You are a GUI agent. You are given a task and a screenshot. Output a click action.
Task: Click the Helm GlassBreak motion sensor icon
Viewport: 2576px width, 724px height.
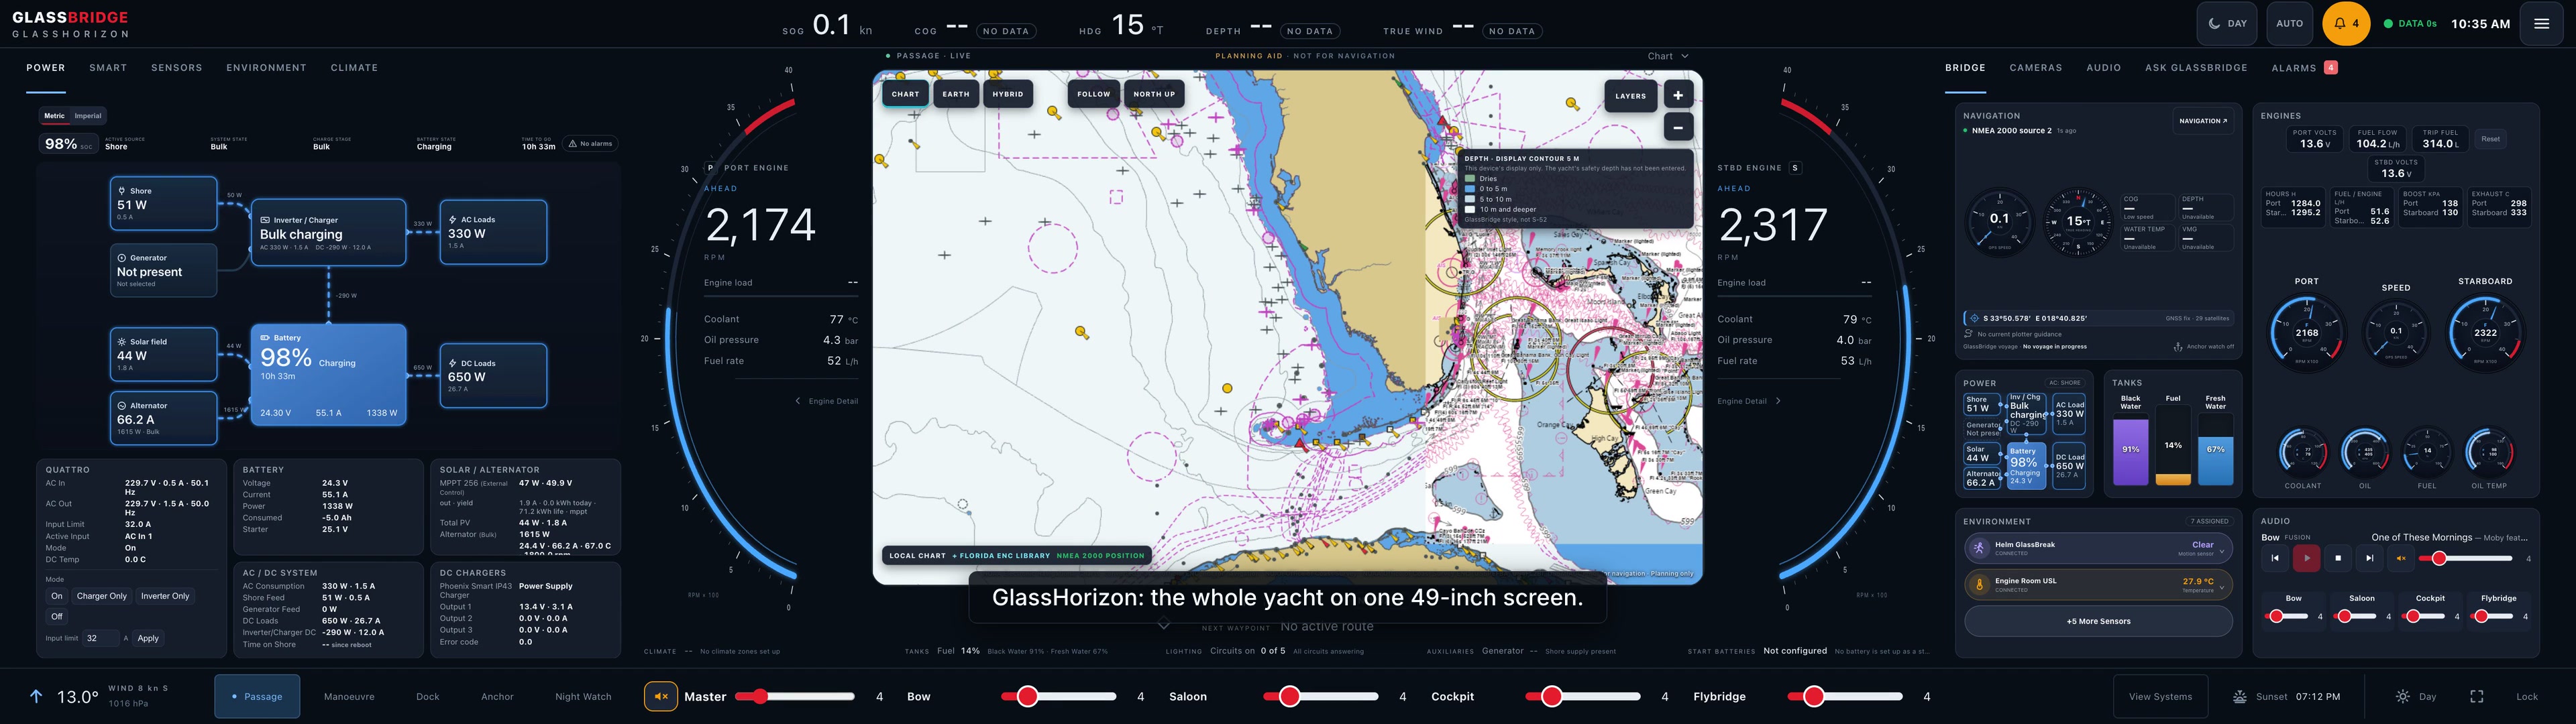[1979, 548]
